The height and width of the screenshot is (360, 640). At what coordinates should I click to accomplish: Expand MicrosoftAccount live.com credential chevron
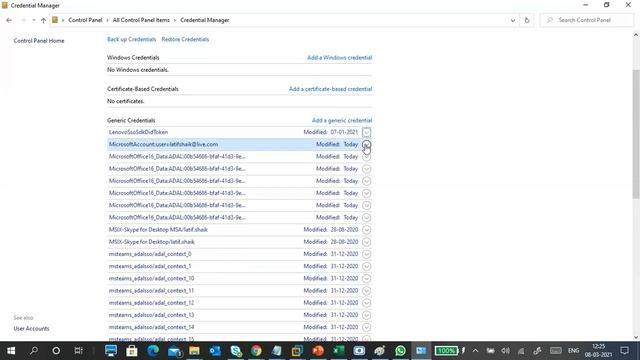pyautogui.click(x=367, y=144)
